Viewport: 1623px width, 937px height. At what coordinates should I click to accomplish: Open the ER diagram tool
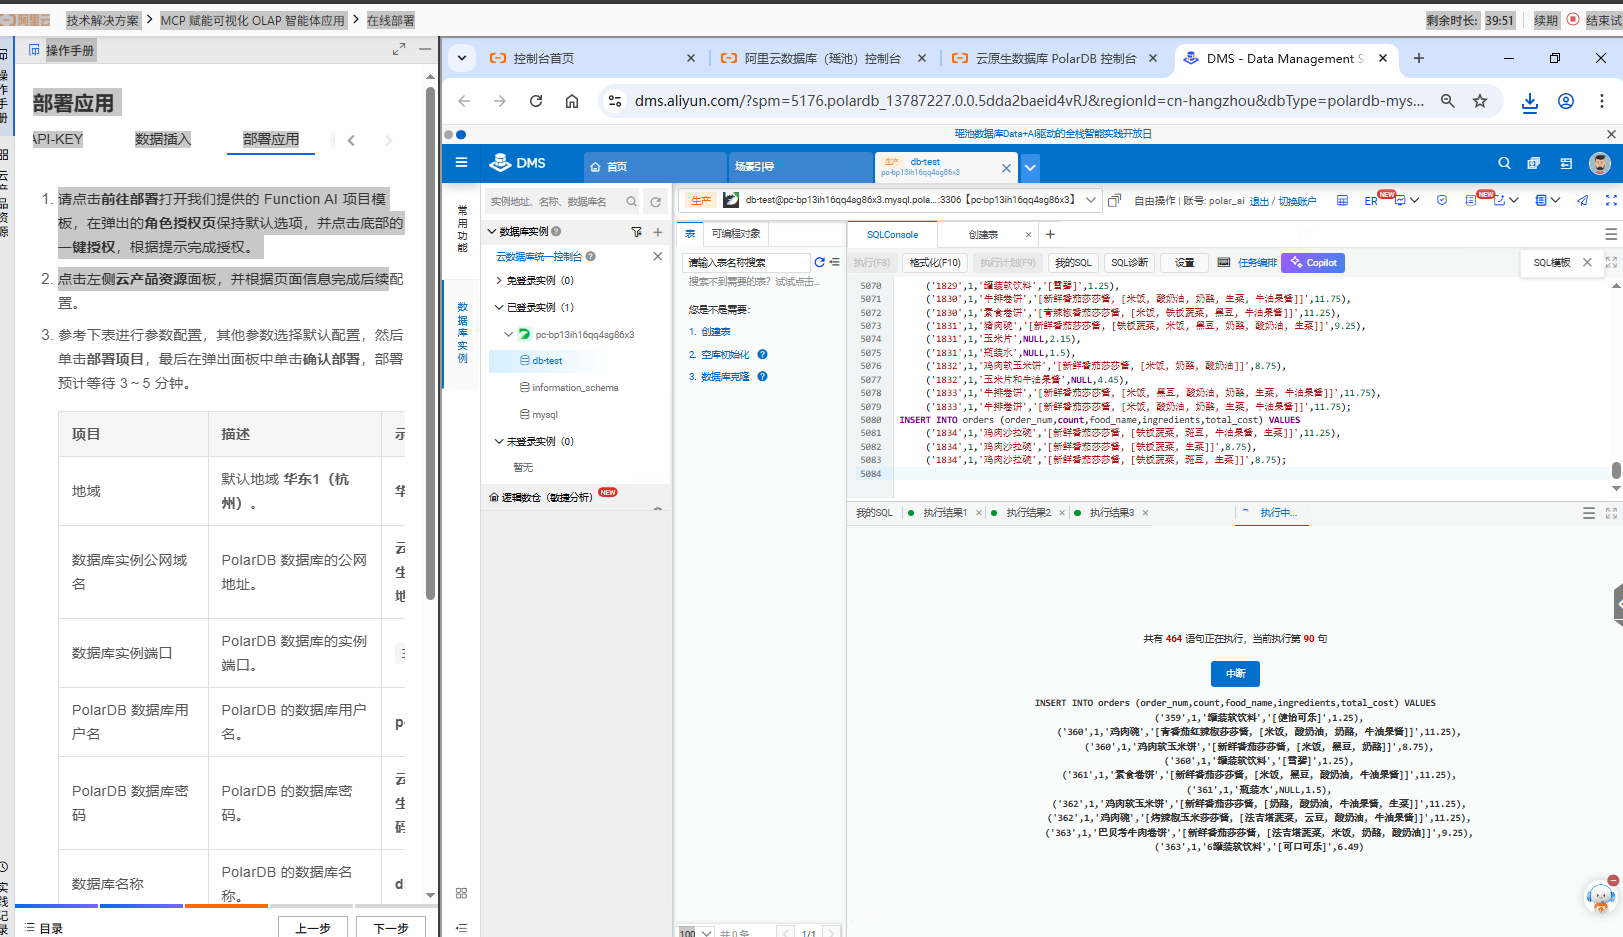pos(1371,201)
